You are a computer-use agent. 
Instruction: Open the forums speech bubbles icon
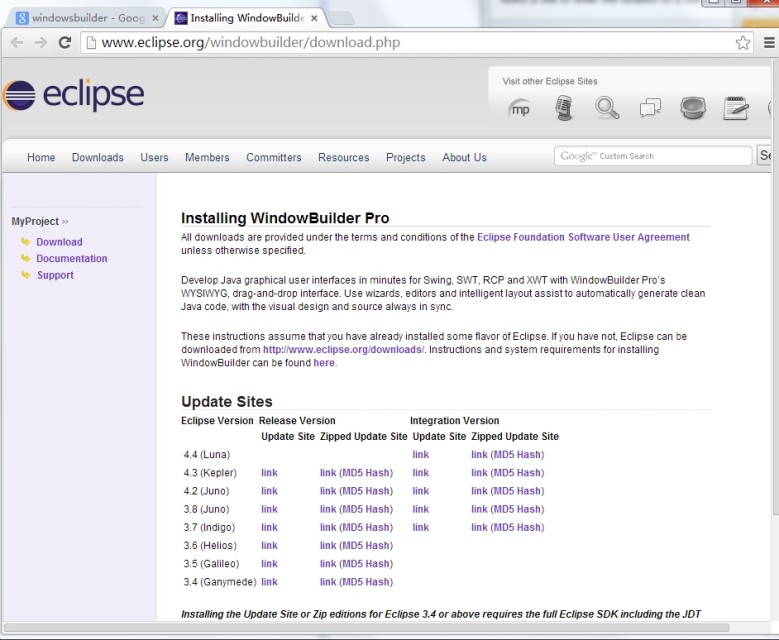(650, 108)
